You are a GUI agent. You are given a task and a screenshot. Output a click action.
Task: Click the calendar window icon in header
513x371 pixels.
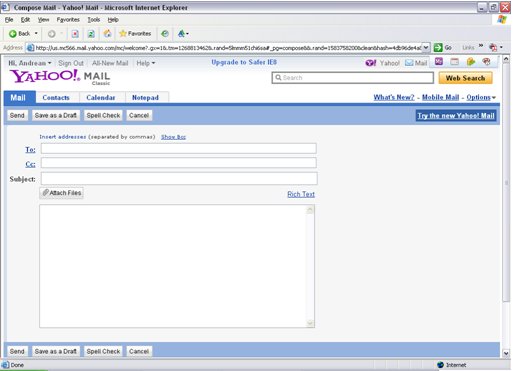point(455,62)
